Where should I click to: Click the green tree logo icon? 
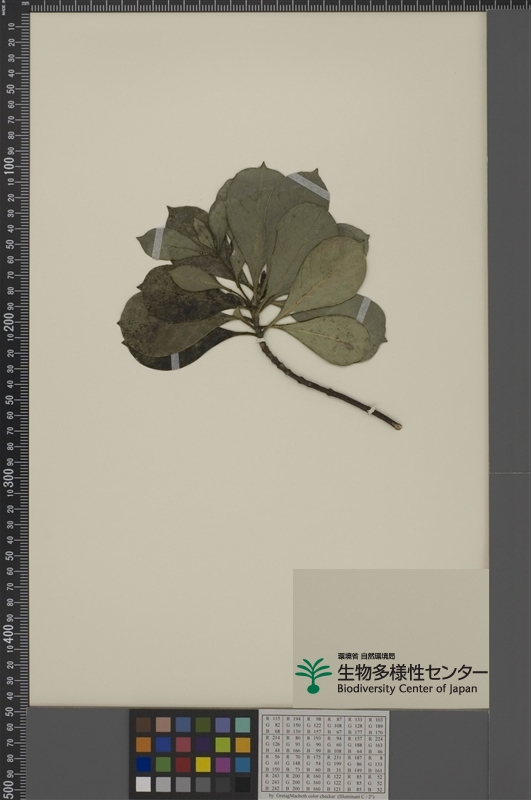(x=313, y=676)
